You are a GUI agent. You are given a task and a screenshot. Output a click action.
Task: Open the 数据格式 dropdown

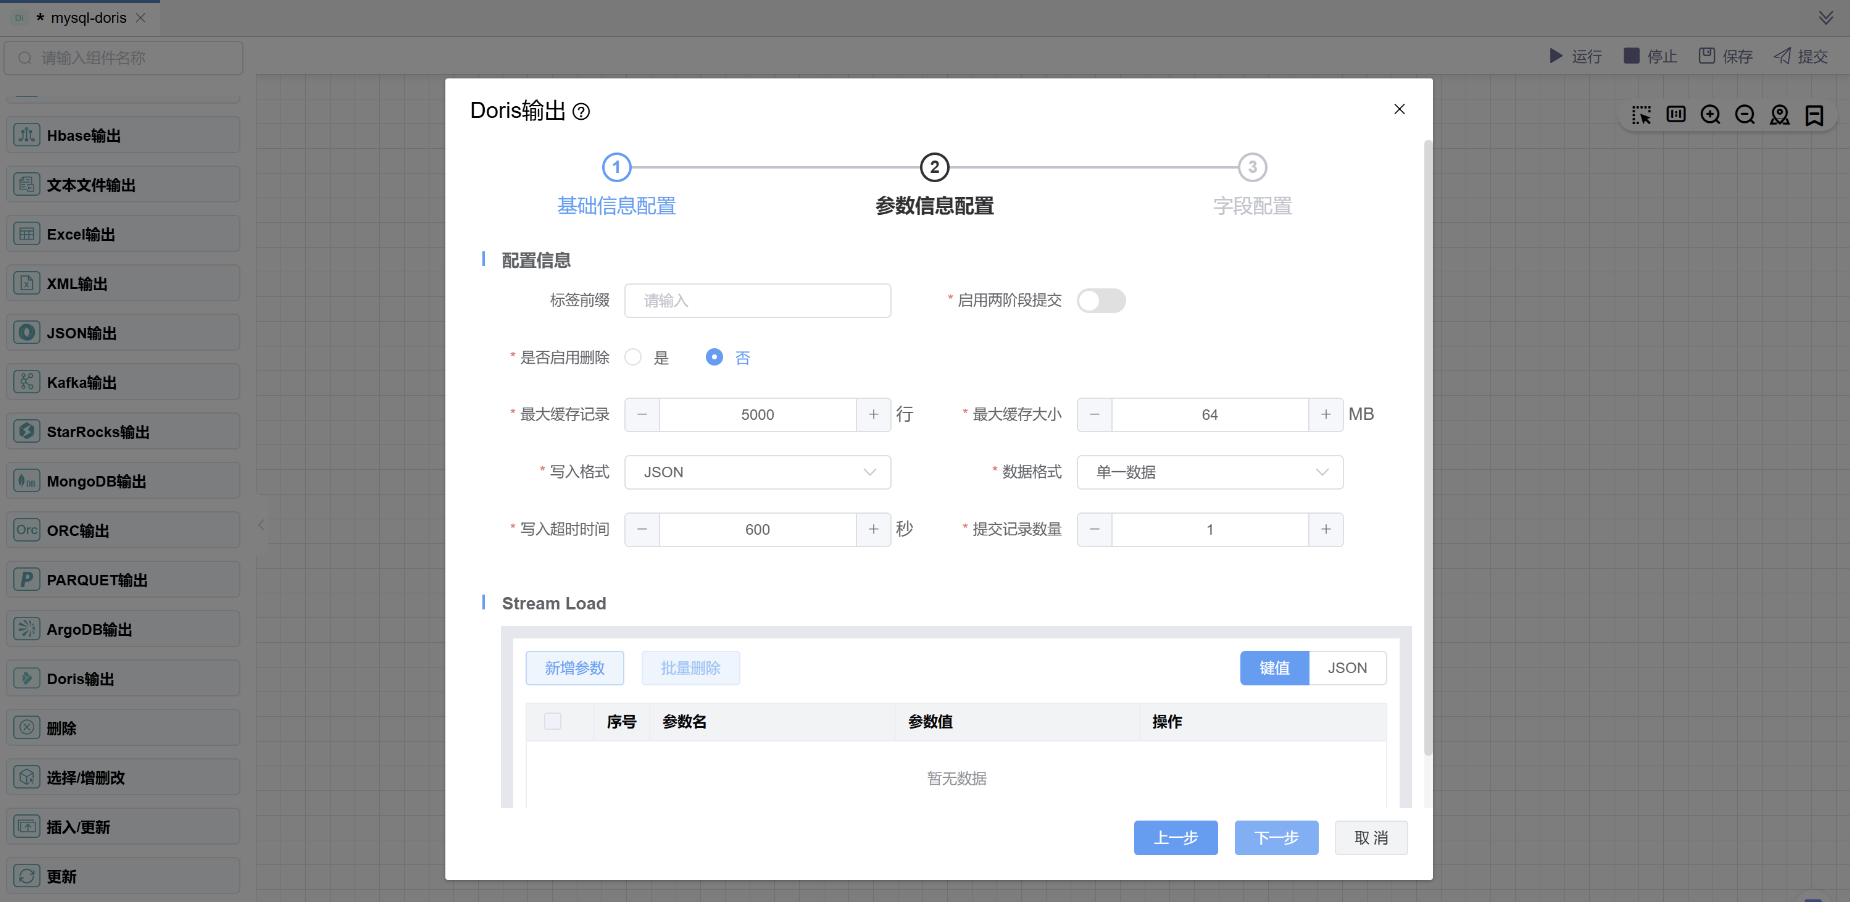pyautogui.click(x=1209, y=472)
